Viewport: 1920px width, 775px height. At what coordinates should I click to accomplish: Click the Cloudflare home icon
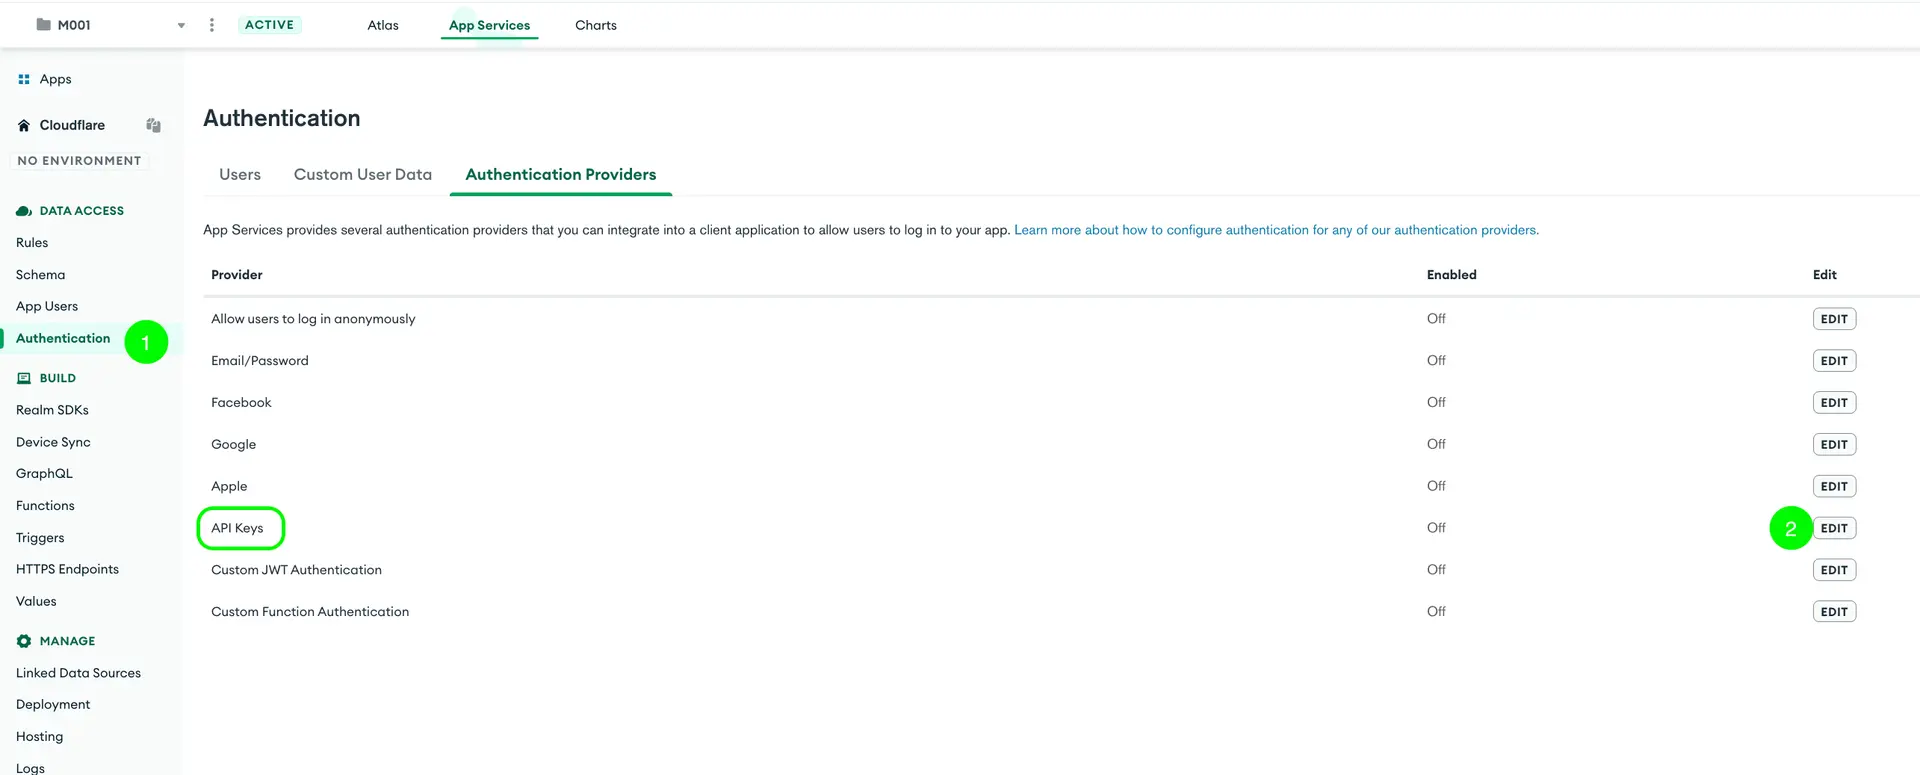point(24,125)
